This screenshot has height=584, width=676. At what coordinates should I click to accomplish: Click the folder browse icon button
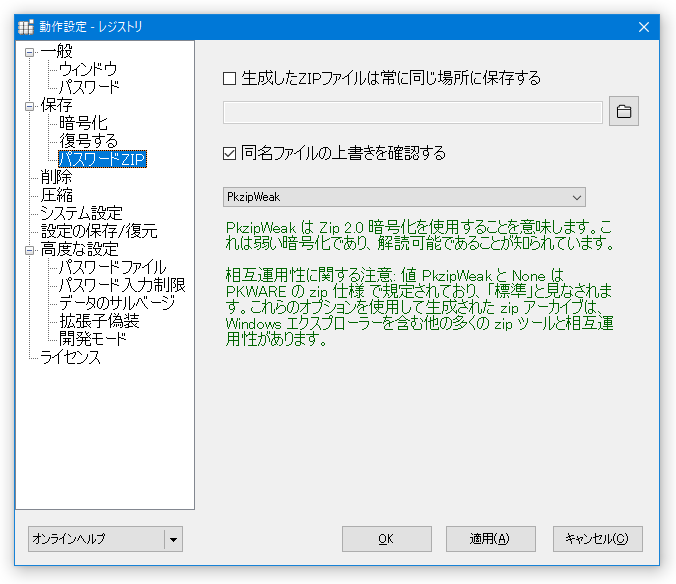point(623,112)
